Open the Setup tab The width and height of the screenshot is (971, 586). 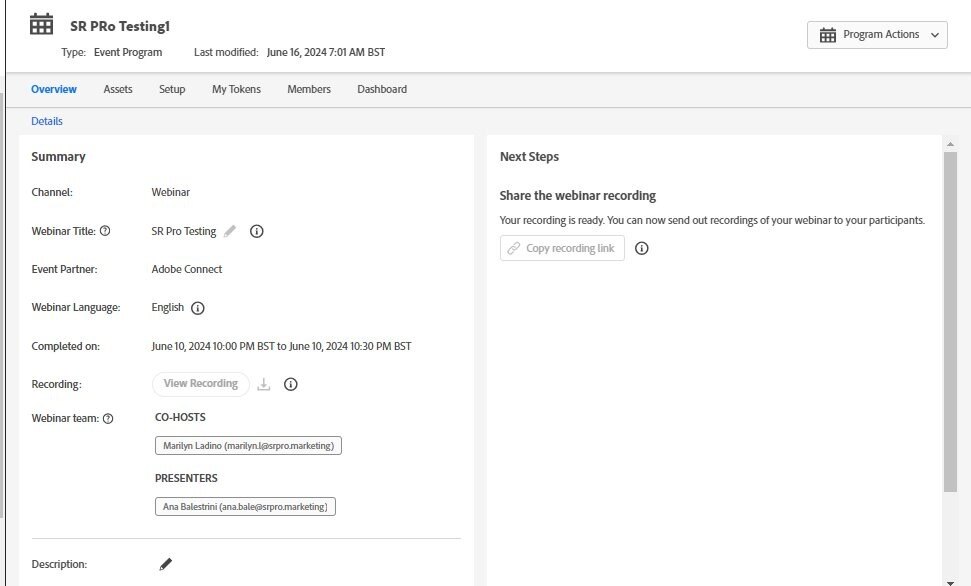pos(172,89)
